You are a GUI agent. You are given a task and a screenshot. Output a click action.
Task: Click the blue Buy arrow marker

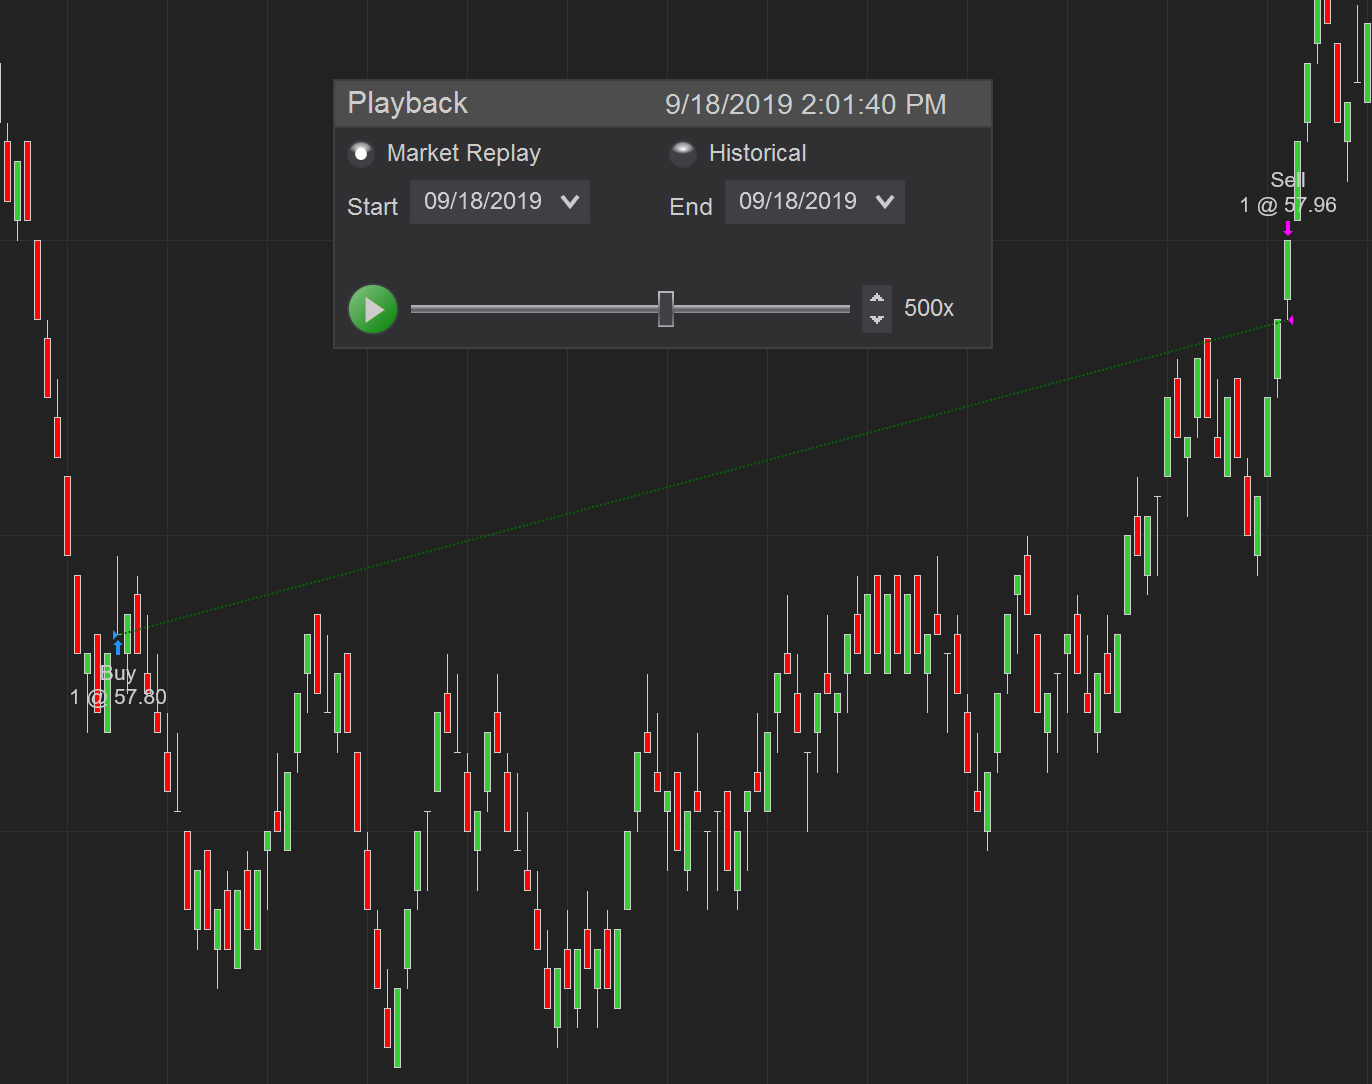118,648
